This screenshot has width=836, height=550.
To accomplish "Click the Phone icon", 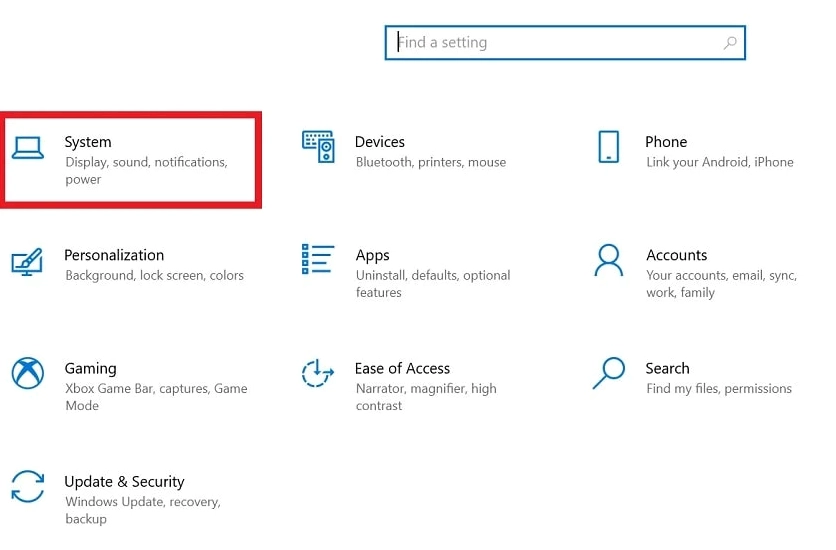I will tap(608, 147).
